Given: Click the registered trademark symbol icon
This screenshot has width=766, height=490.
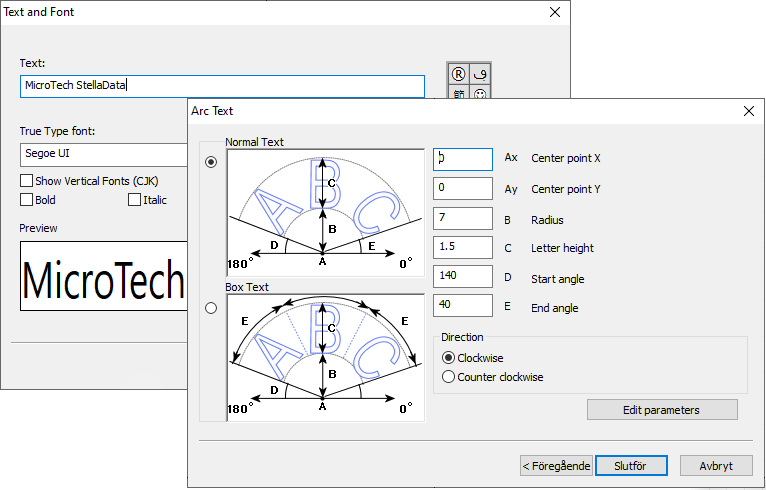Looking at the screenshot, I should (458, 74).
